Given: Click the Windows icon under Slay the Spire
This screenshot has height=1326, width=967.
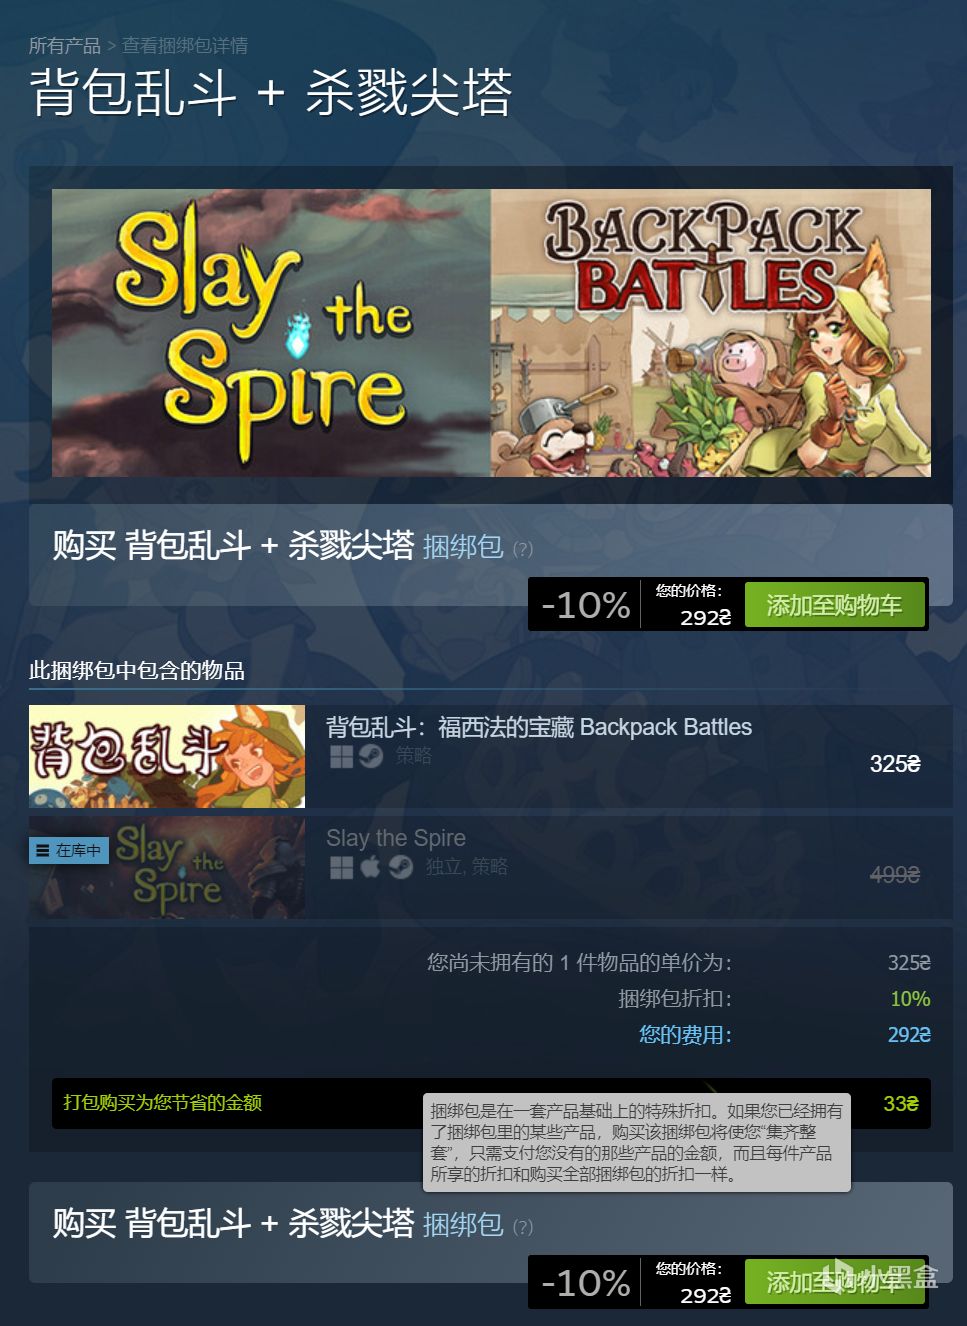Looking at the screenshot, I should (x=342, y=868).
